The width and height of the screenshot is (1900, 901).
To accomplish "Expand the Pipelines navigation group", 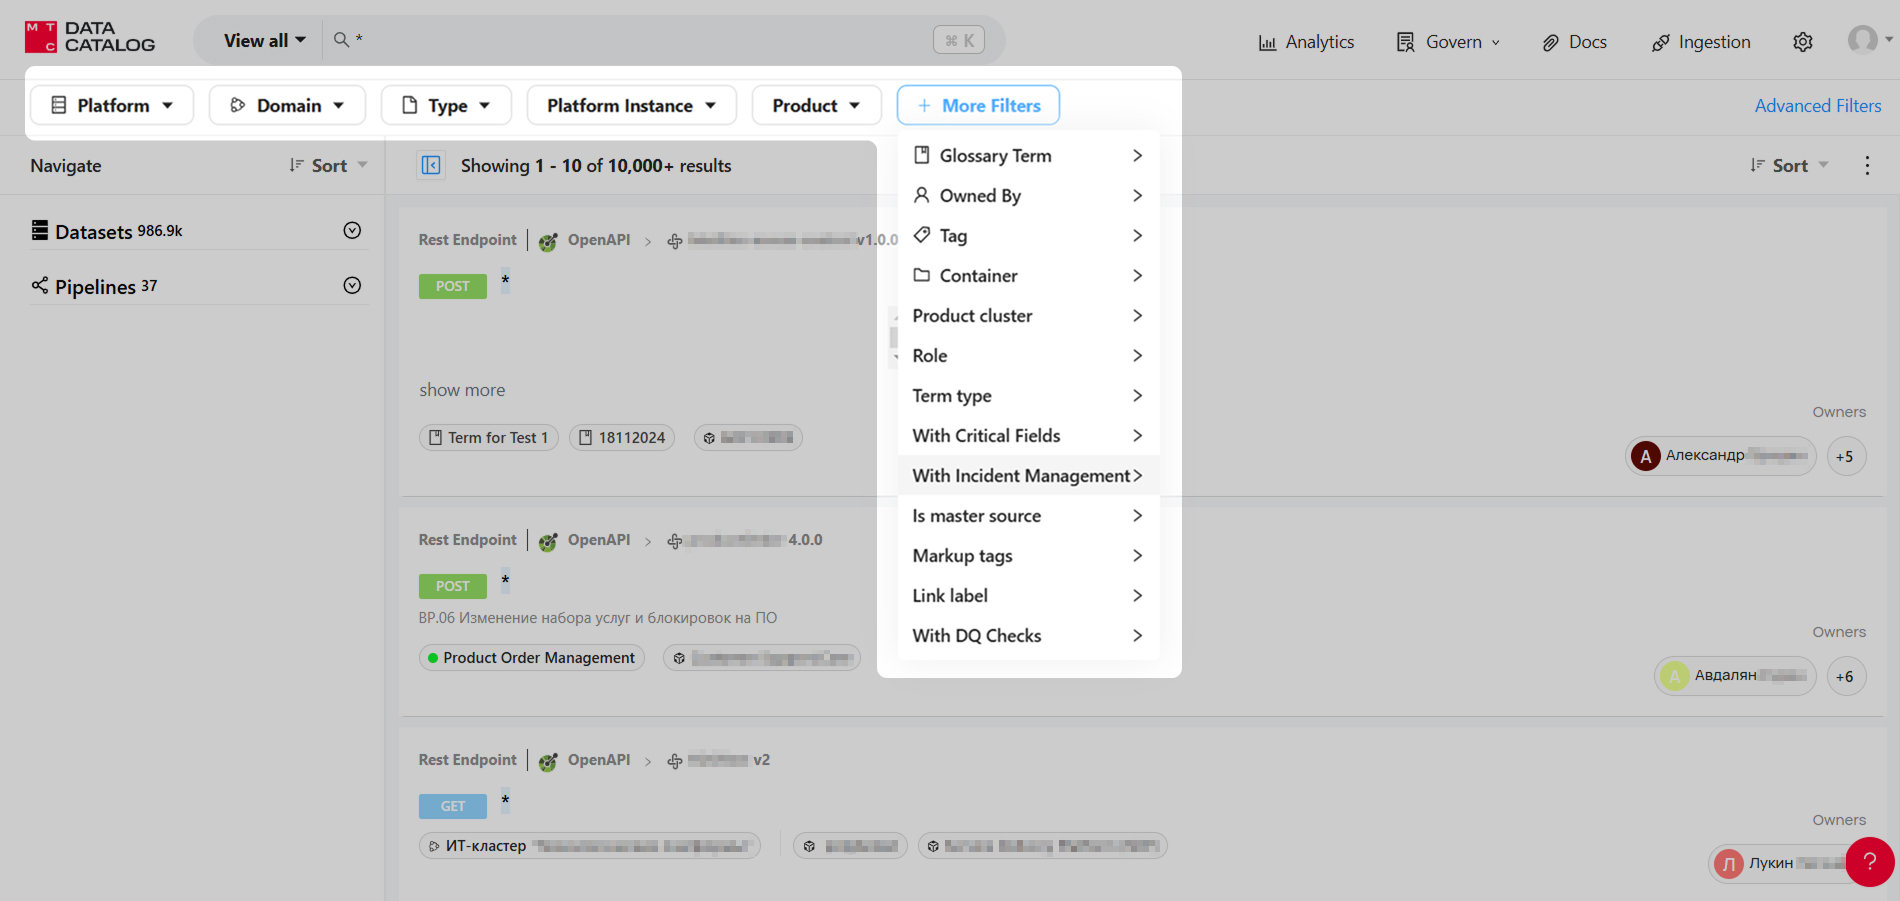I will pyautogui.click(x=352, y=286).
